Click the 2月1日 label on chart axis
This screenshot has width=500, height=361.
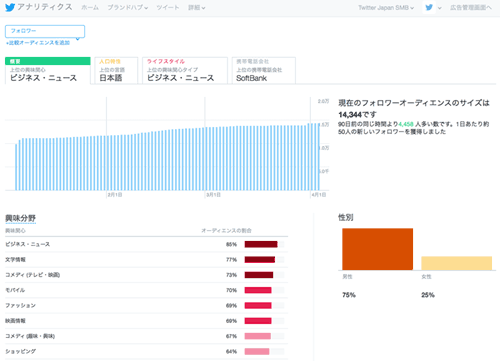[115, 195]
